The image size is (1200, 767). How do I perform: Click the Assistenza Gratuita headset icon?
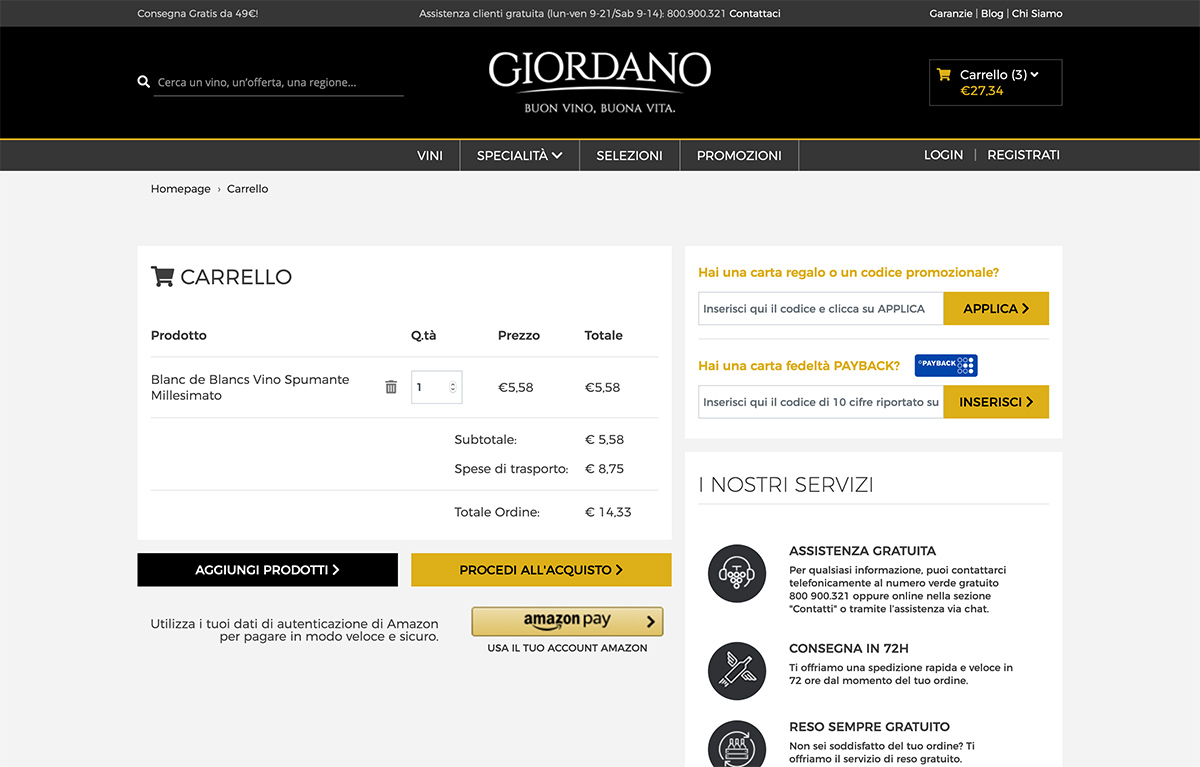coord(737,574)
